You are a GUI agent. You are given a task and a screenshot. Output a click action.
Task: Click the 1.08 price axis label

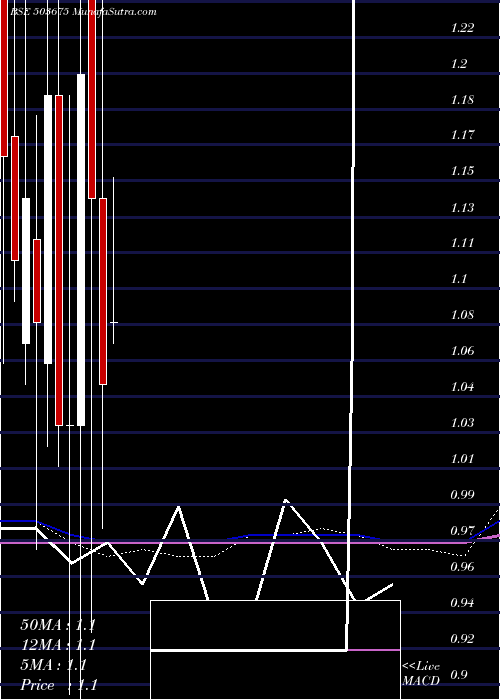click(462, 315)
